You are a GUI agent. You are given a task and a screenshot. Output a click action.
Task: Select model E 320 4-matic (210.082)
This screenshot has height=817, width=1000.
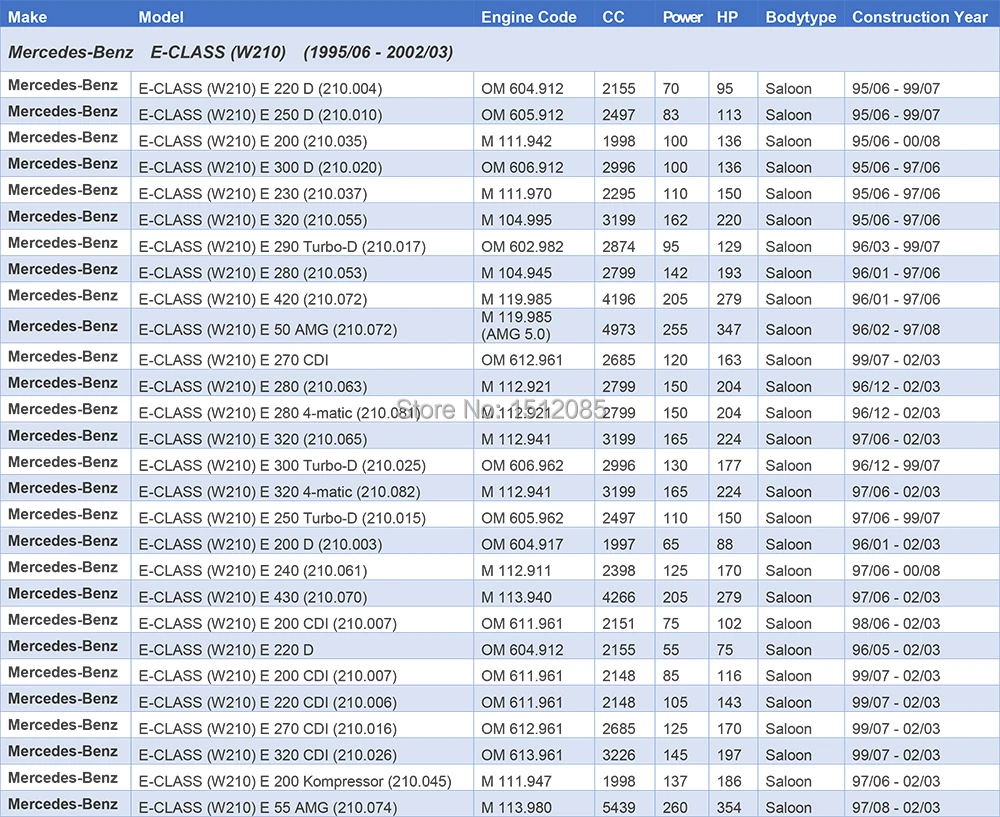[279, 492]
